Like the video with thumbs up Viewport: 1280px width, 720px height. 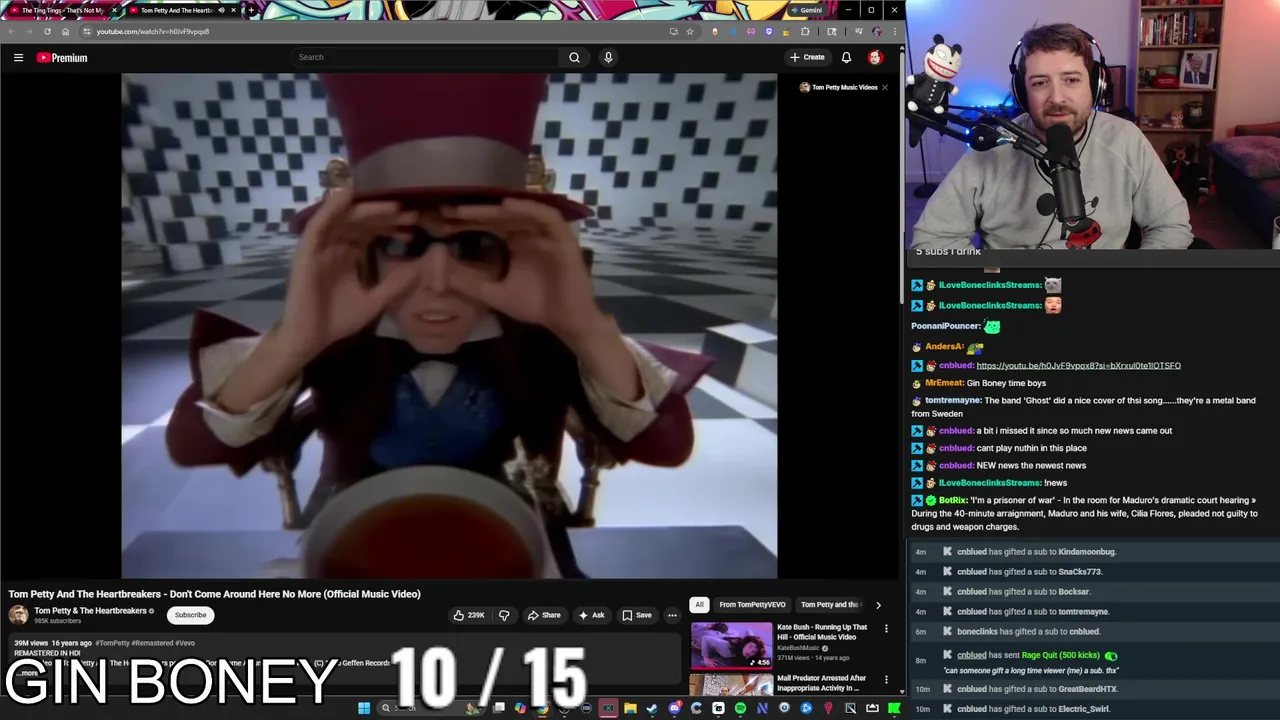point(468,615)
